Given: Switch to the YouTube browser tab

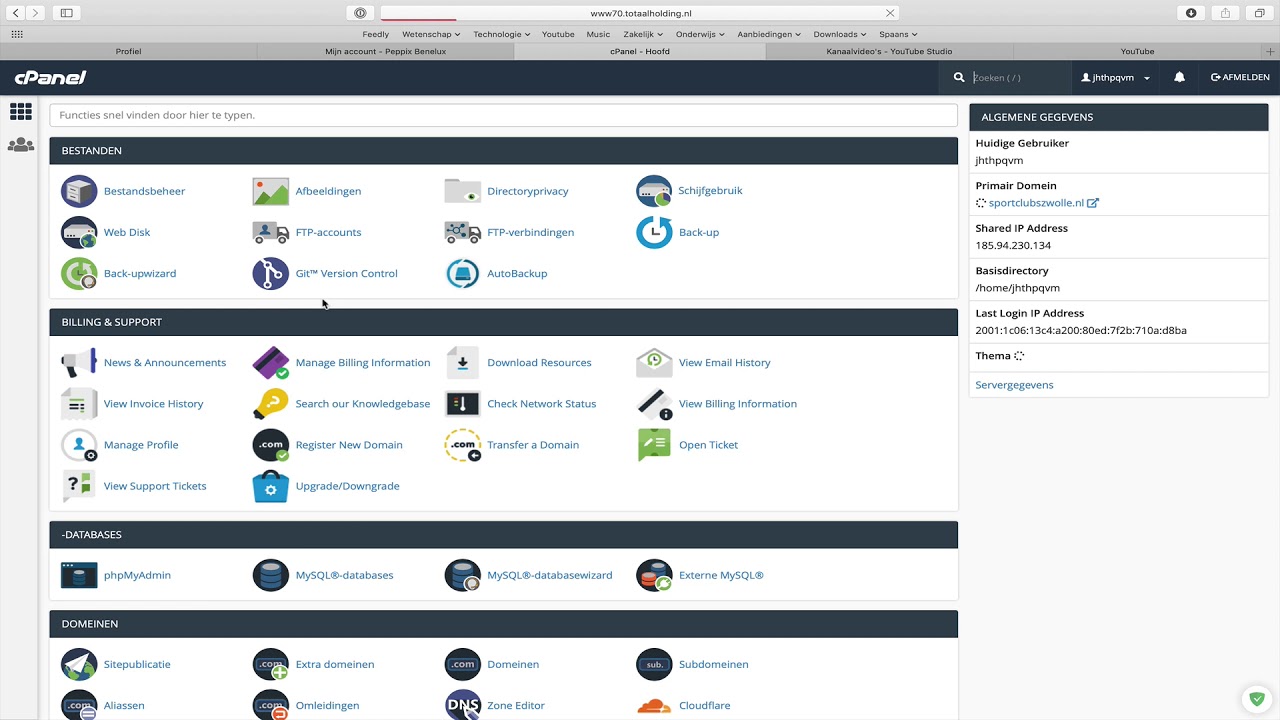Looking at the screenshot, I should [x=1137, y=51].
